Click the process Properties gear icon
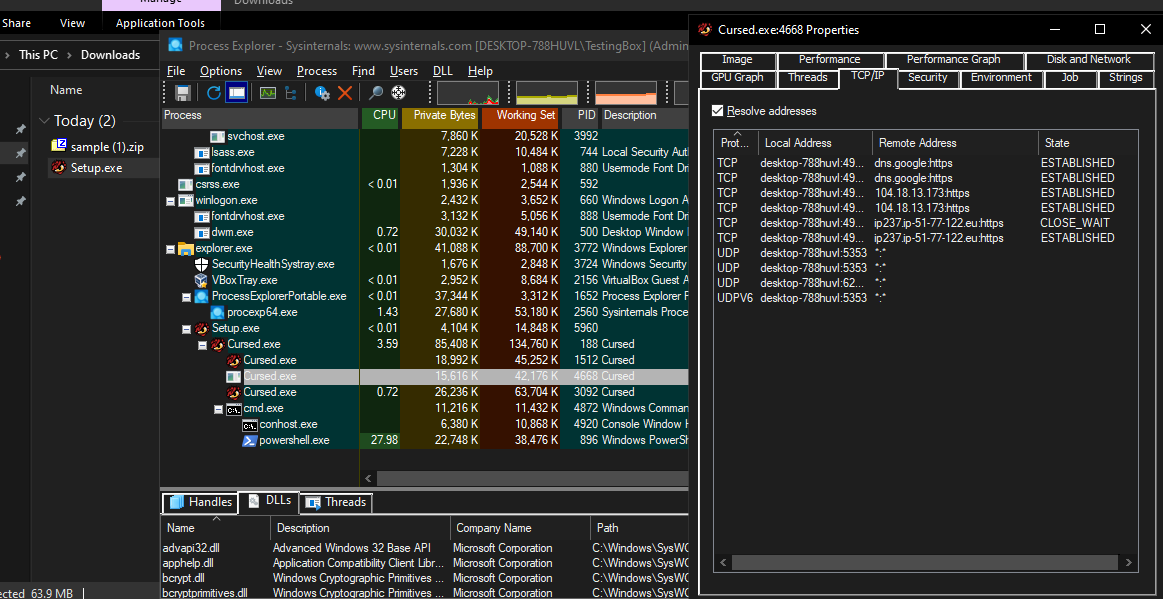1163x599 pixels. coord(322,93)
